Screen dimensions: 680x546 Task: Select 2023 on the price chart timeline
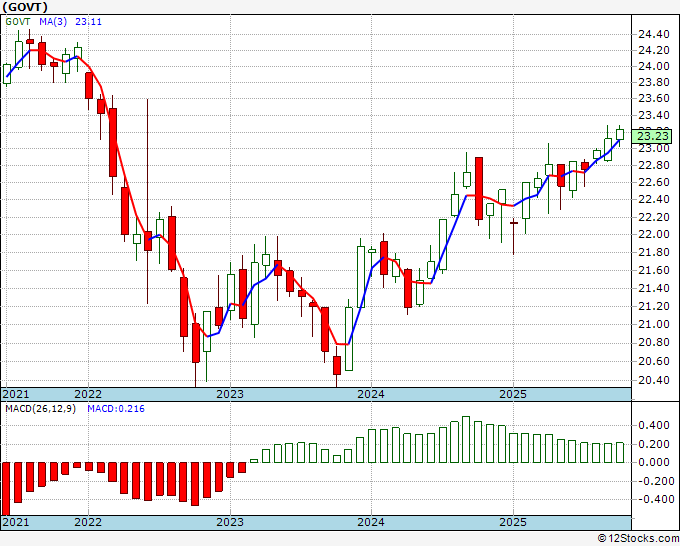click(230, 394)
